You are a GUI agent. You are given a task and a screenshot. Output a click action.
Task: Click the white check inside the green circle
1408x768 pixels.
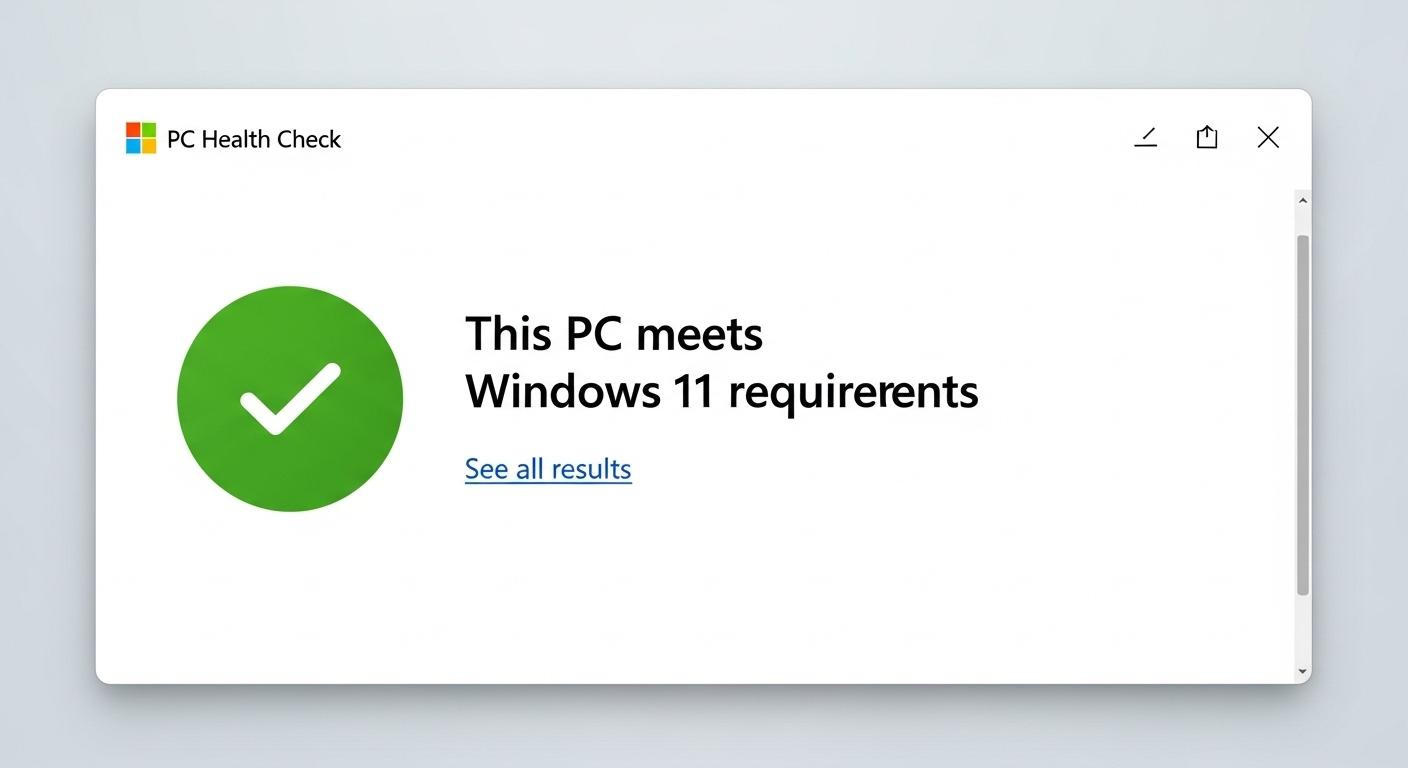(289, 398)
